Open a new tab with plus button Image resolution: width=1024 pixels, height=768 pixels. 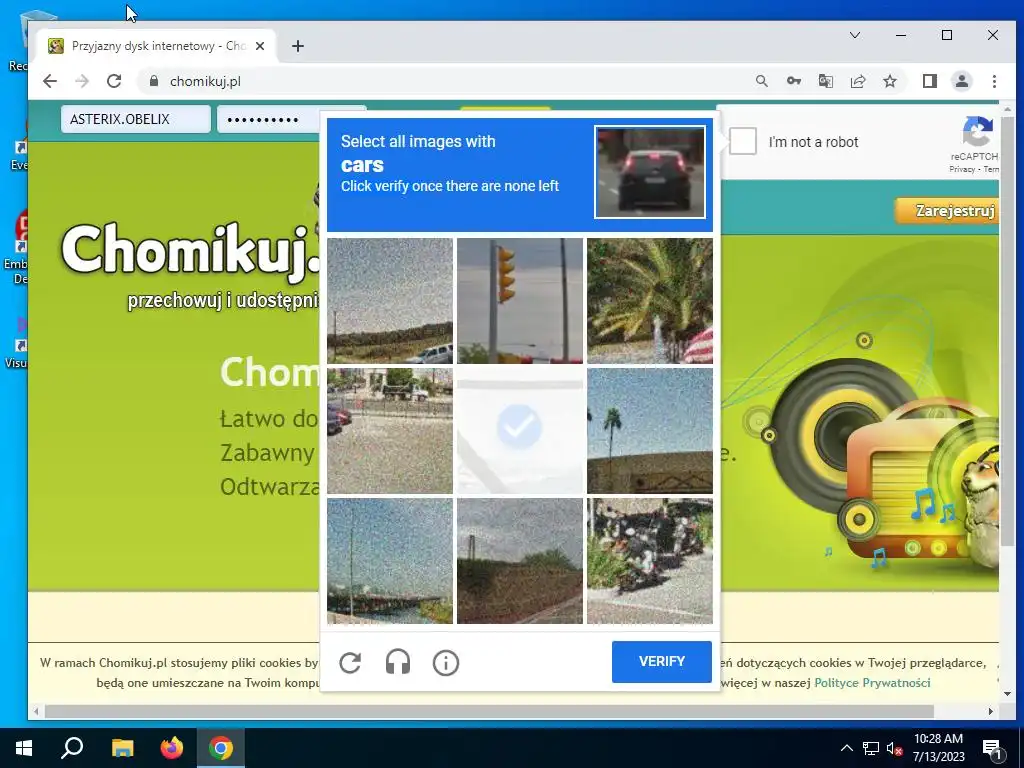298,46
